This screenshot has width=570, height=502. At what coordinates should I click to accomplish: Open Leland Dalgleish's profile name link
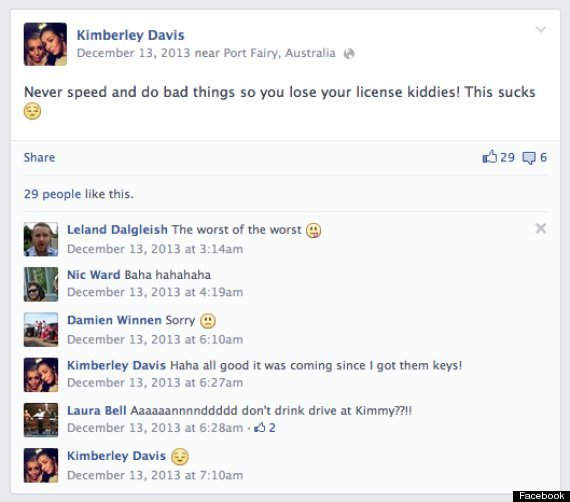point(117,229)
